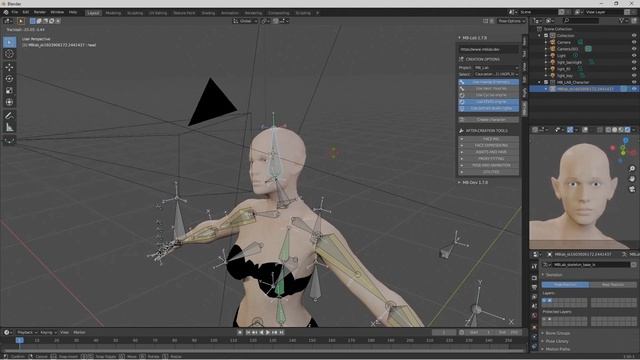Toggle Use portrait studio lights option
The height and width of the screenshot is (360, 640).
489,108
